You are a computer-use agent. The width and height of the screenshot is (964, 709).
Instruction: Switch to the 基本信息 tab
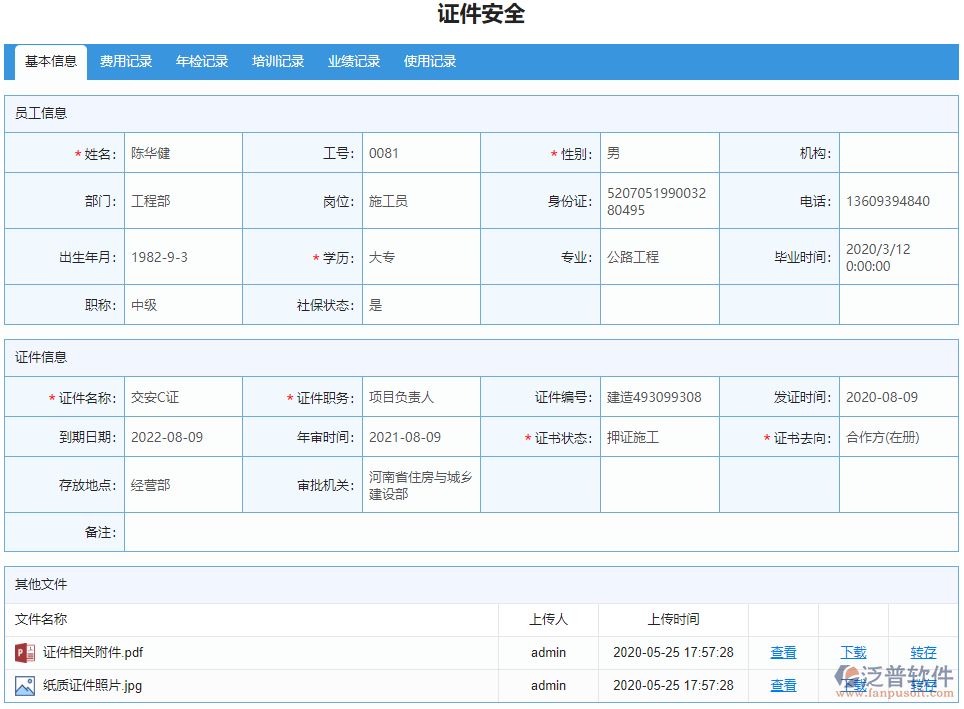pos(51,62)
